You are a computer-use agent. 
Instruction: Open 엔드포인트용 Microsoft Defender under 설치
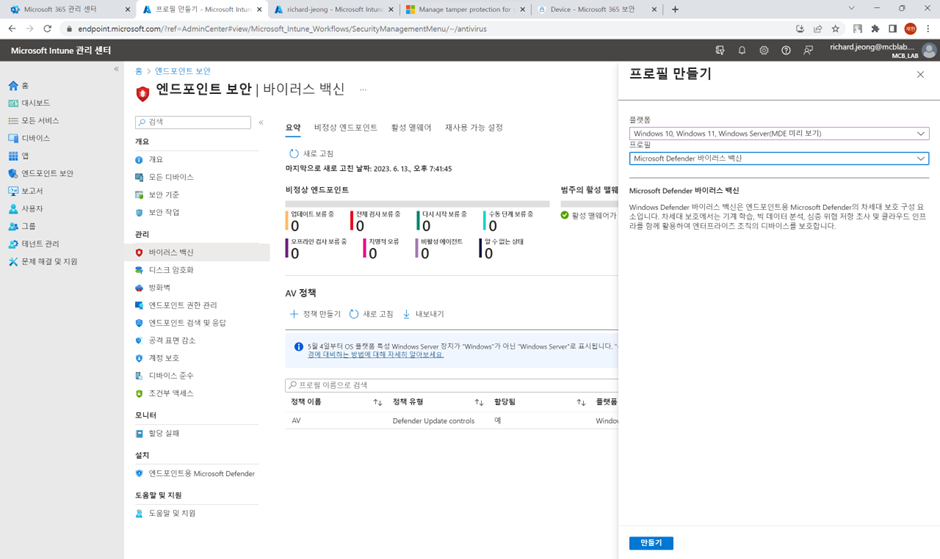[197, 474]
